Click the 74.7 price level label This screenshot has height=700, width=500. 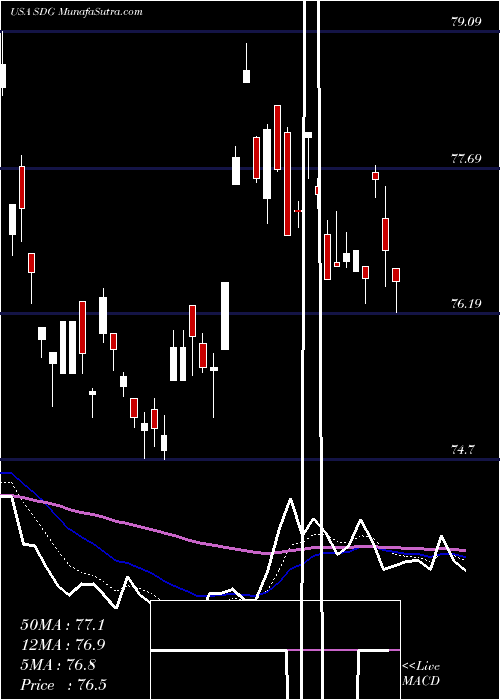click(462, 450)
